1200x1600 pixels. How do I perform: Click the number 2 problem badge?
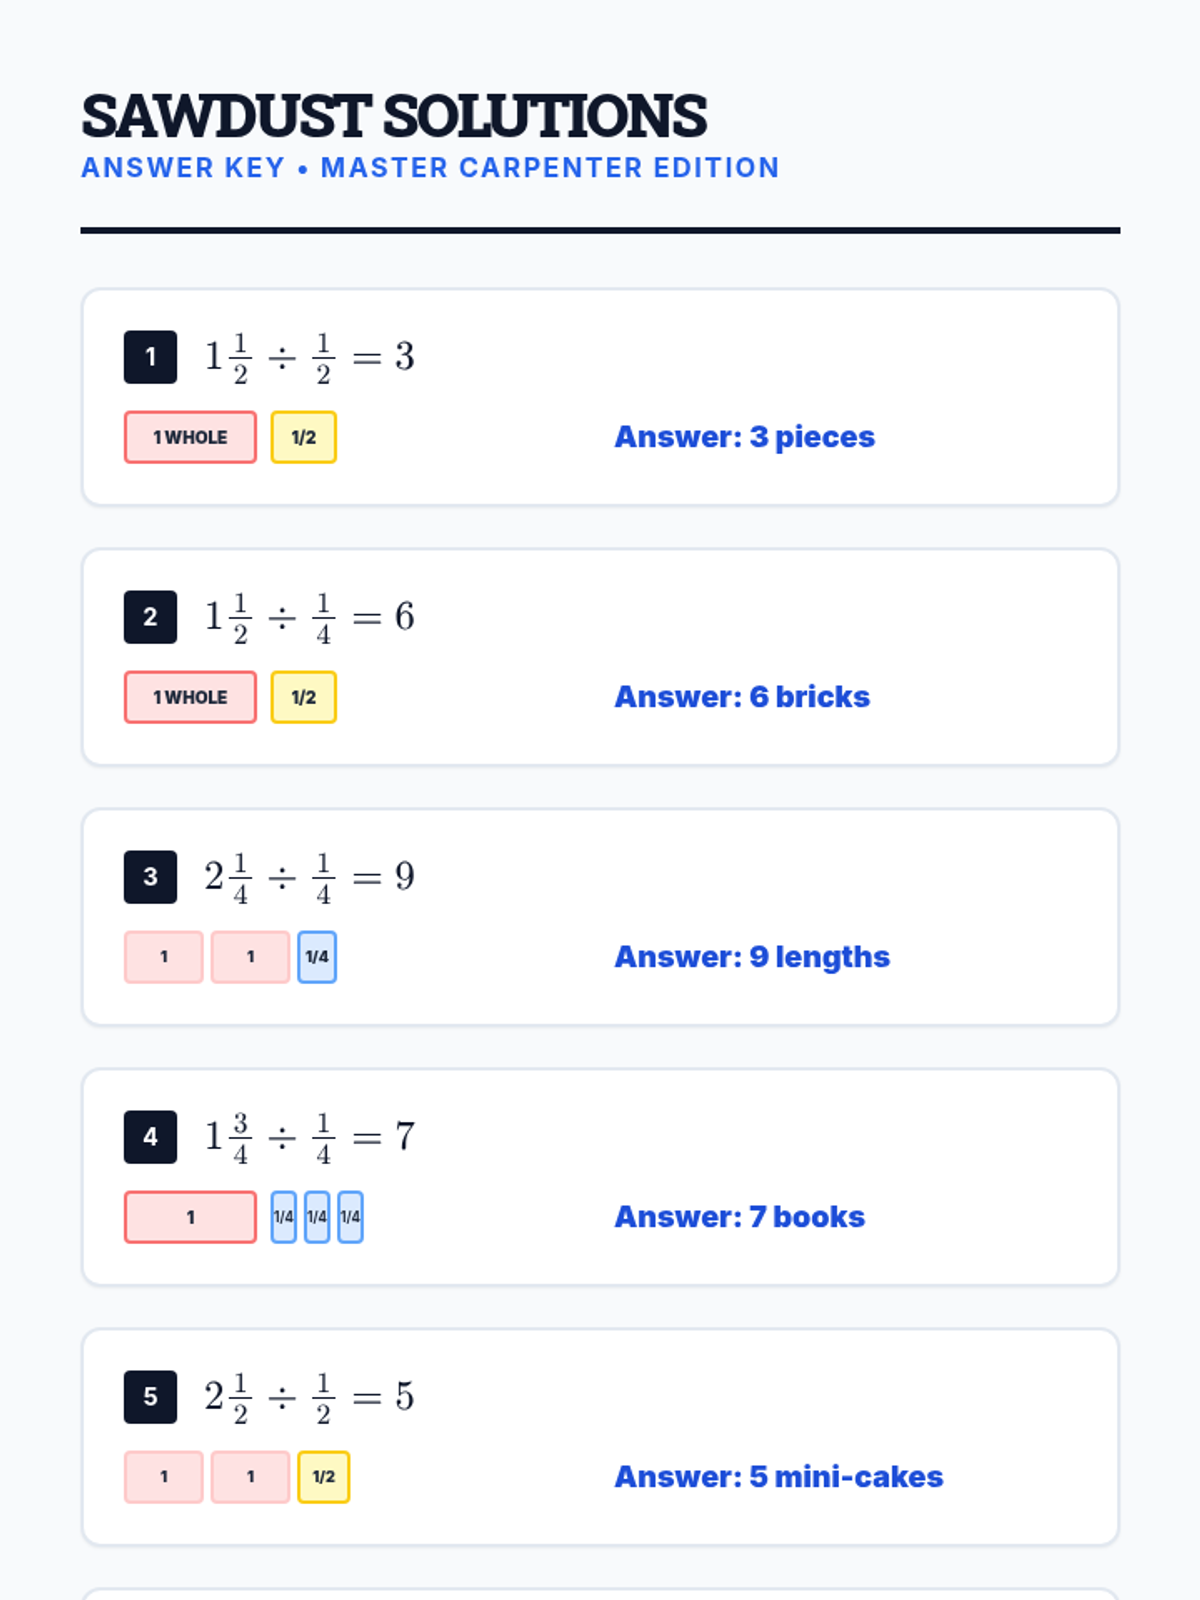(x=150, y=617)
